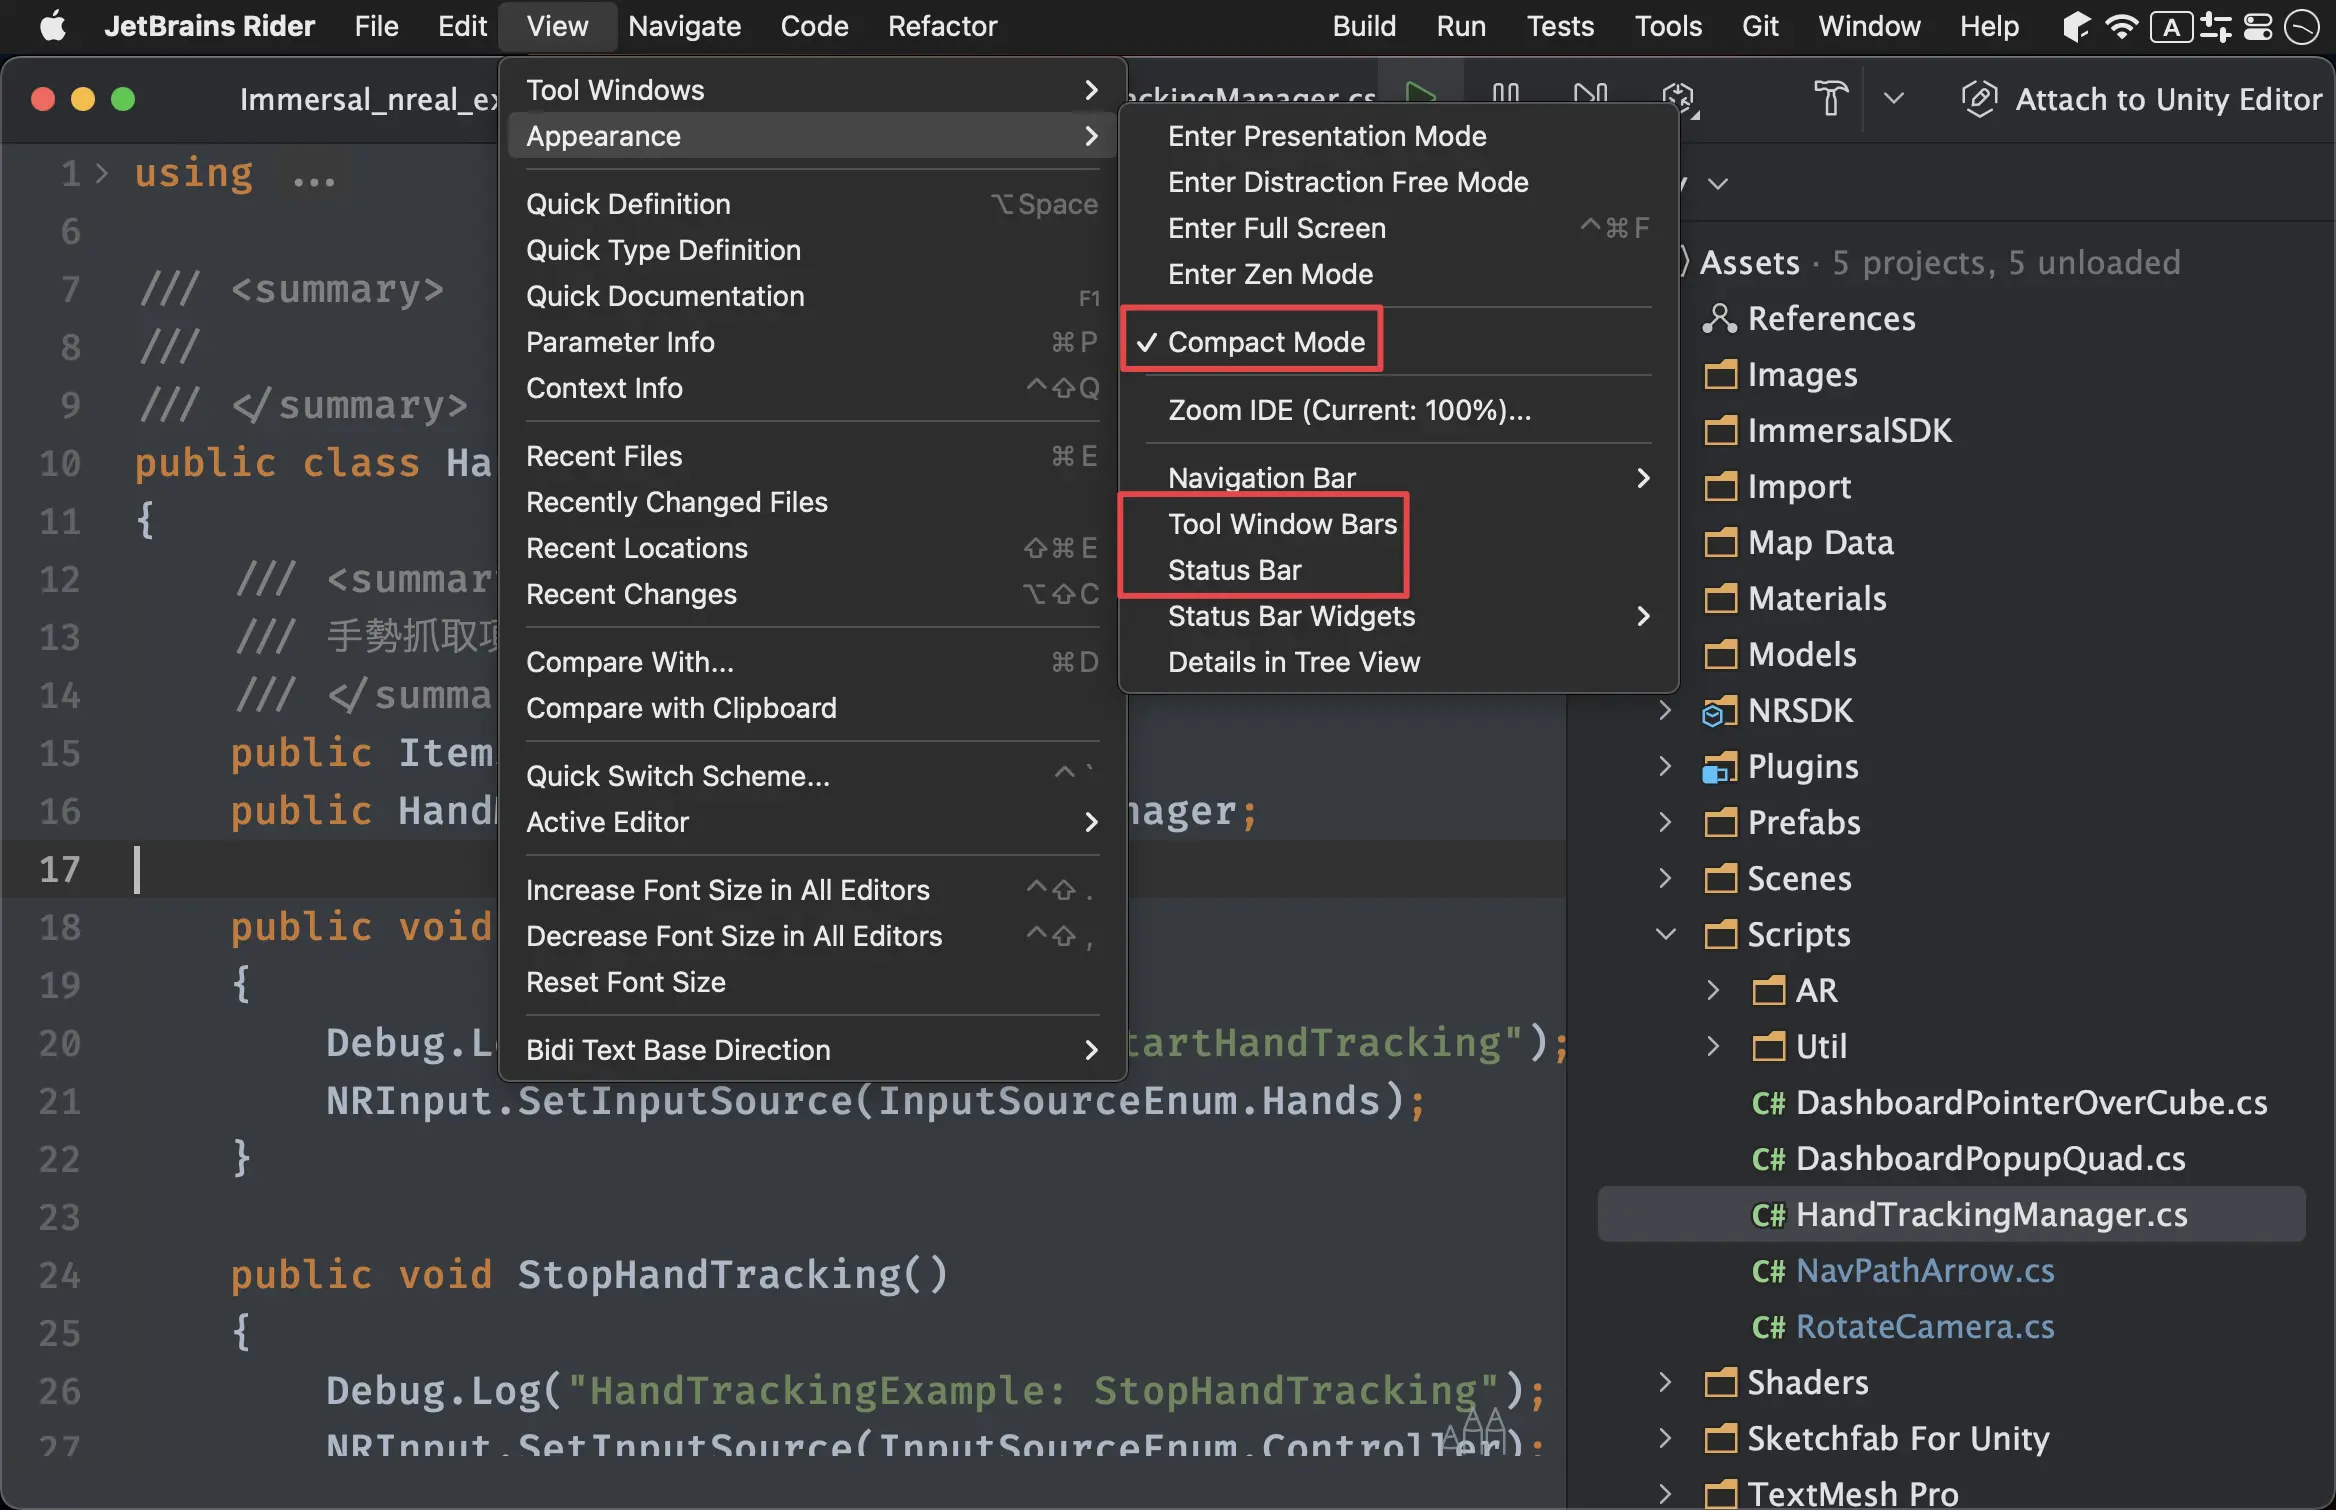Click the green Unity Play button
The height and width of the screenshot is (1510, 2336).
(1420, 96)
